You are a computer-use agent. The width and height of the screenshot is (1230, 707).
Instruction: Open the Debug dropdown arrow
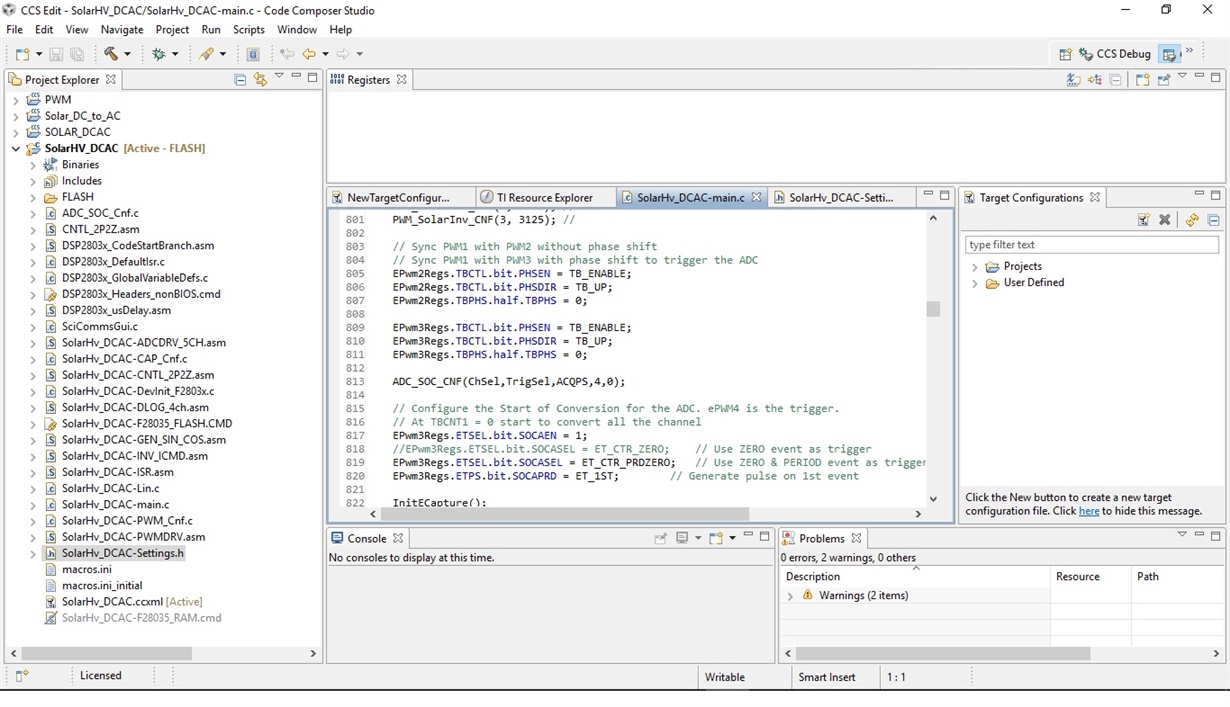[x=175, y=54]
